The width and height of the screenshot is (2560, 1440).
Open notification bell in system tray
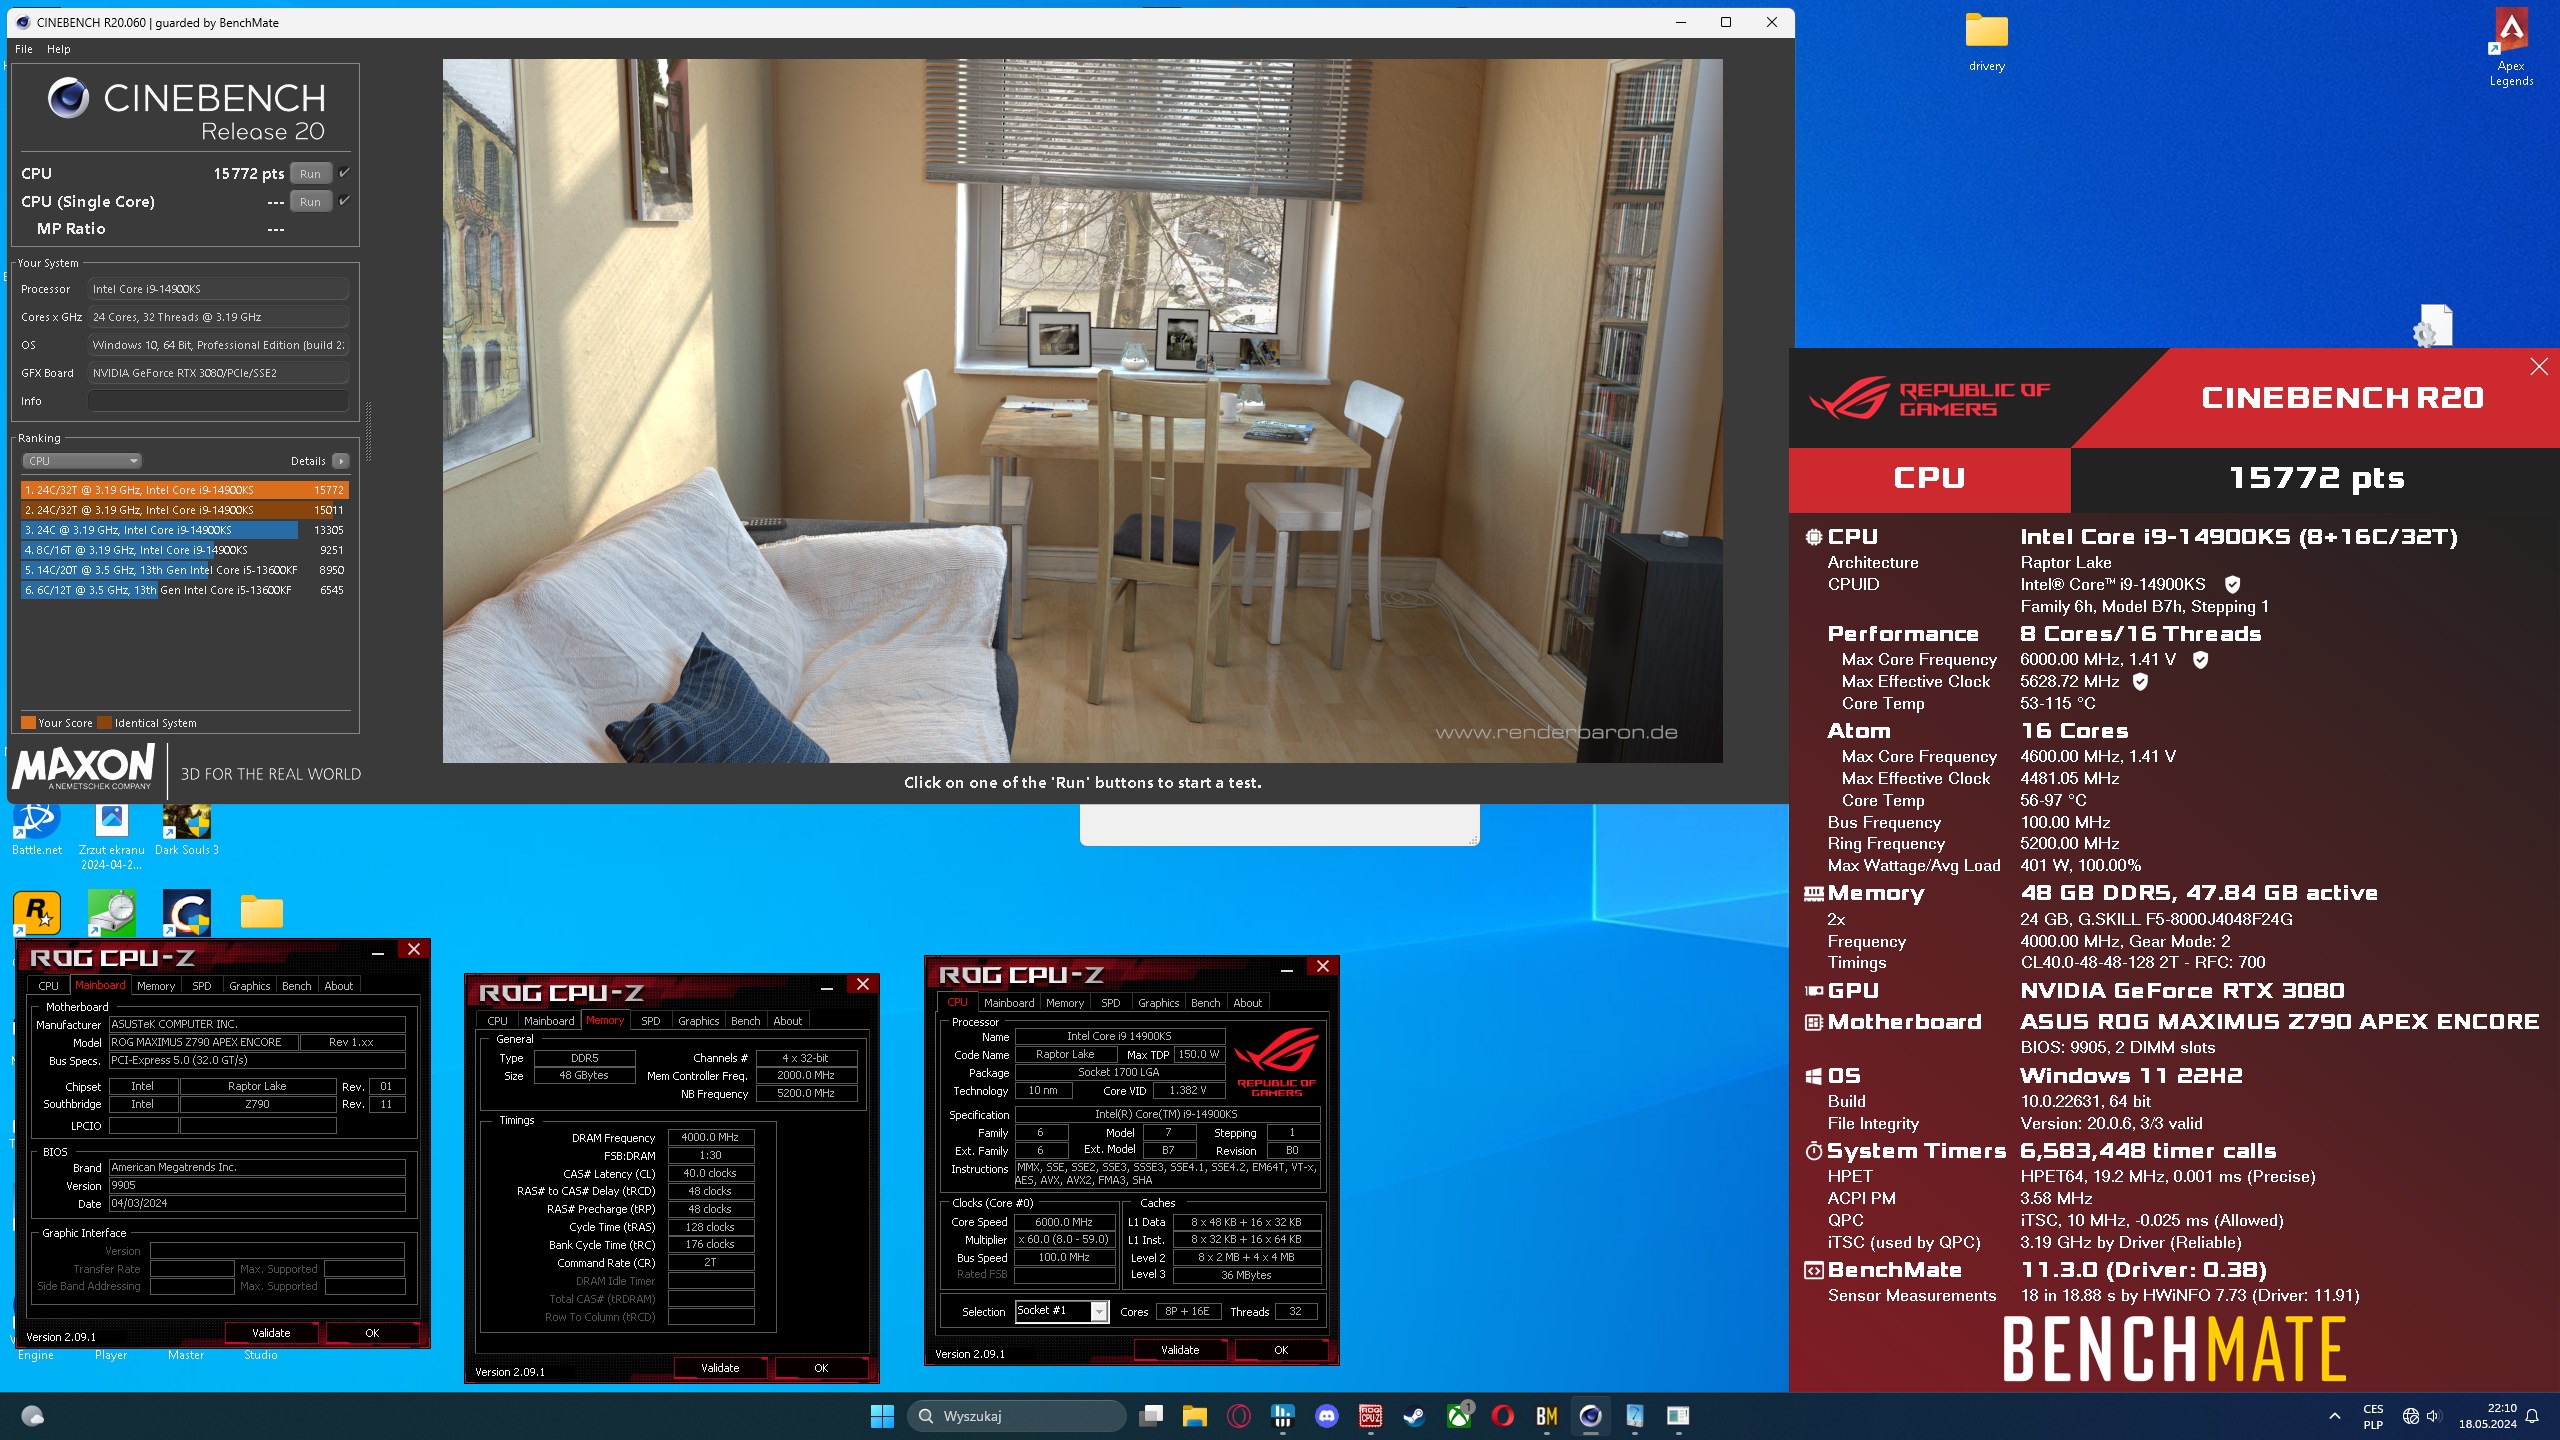pyautogui.click(x=2532, y=1416)
